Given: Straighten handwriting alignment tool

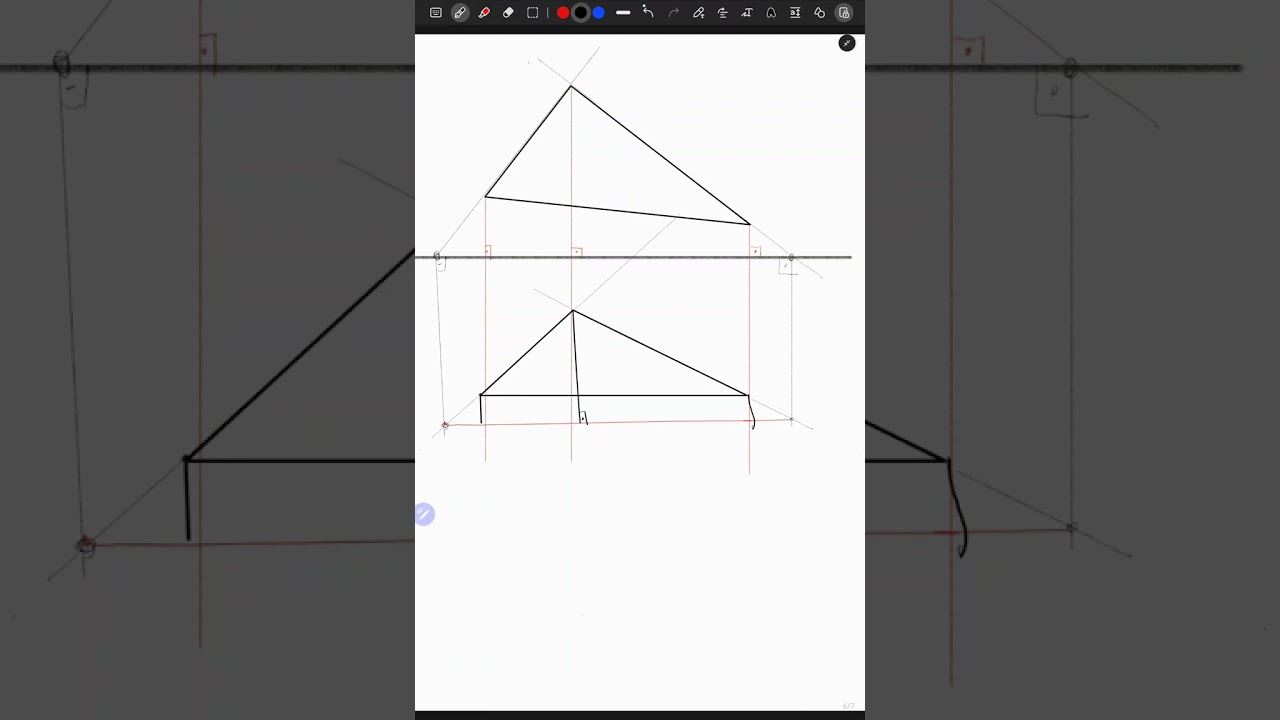Looking at the screenshot, I should coord(722,13).
